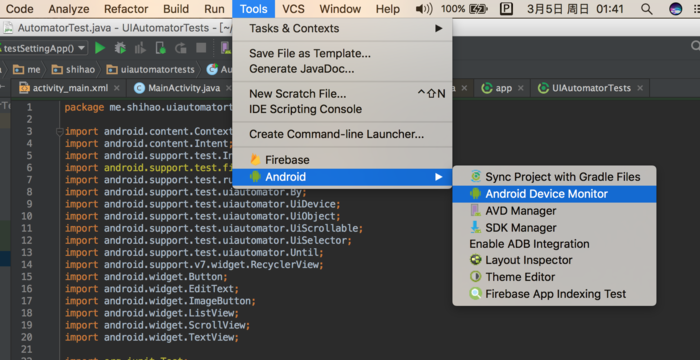
Task: Click the line 'import android.widget.Button;'
Action: pyautogui.click(x=146, y=276)
